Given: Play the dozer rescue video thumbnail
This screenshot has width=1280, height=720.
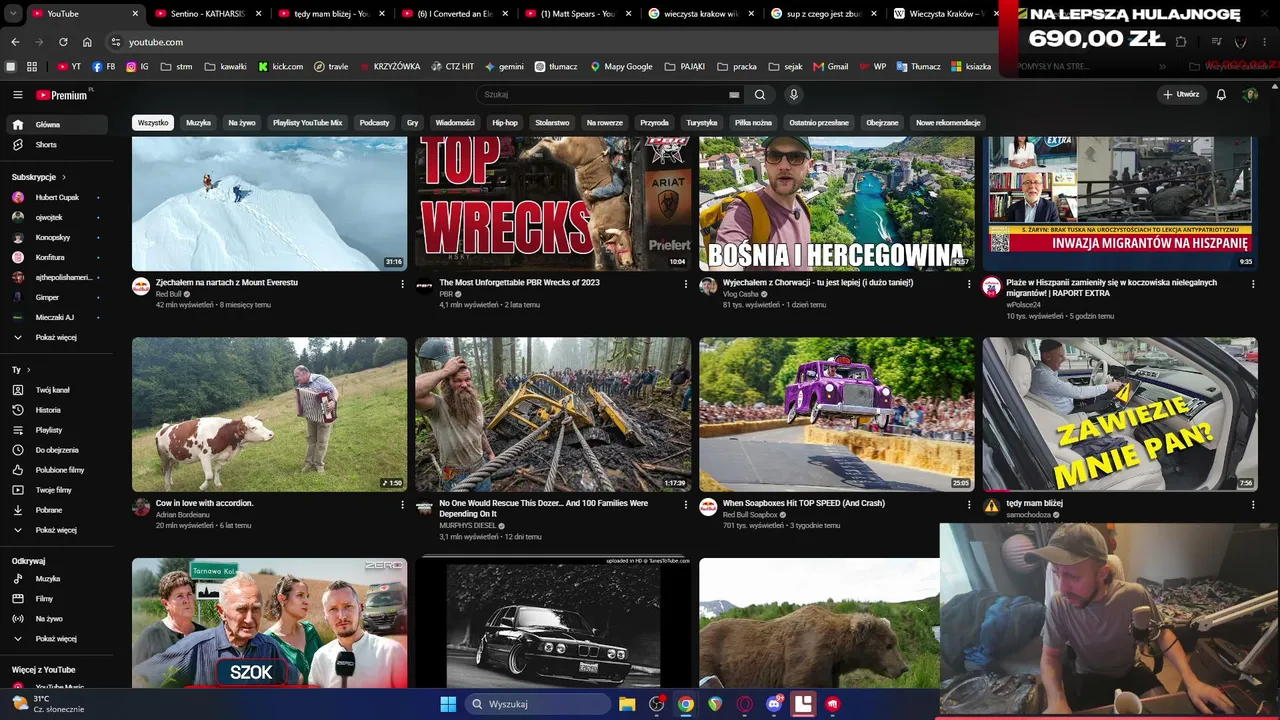Looking at the screenshot, I should click(x=553, y=414).
